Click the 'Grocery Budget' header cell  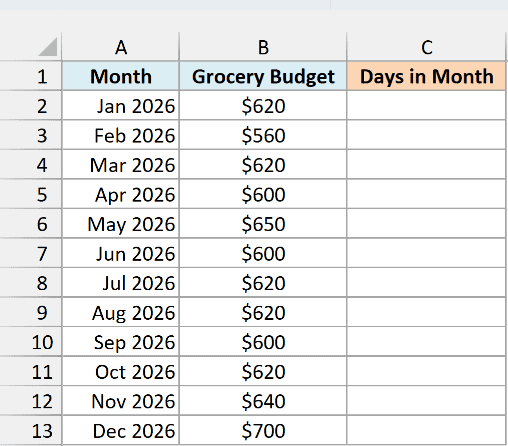263,76
